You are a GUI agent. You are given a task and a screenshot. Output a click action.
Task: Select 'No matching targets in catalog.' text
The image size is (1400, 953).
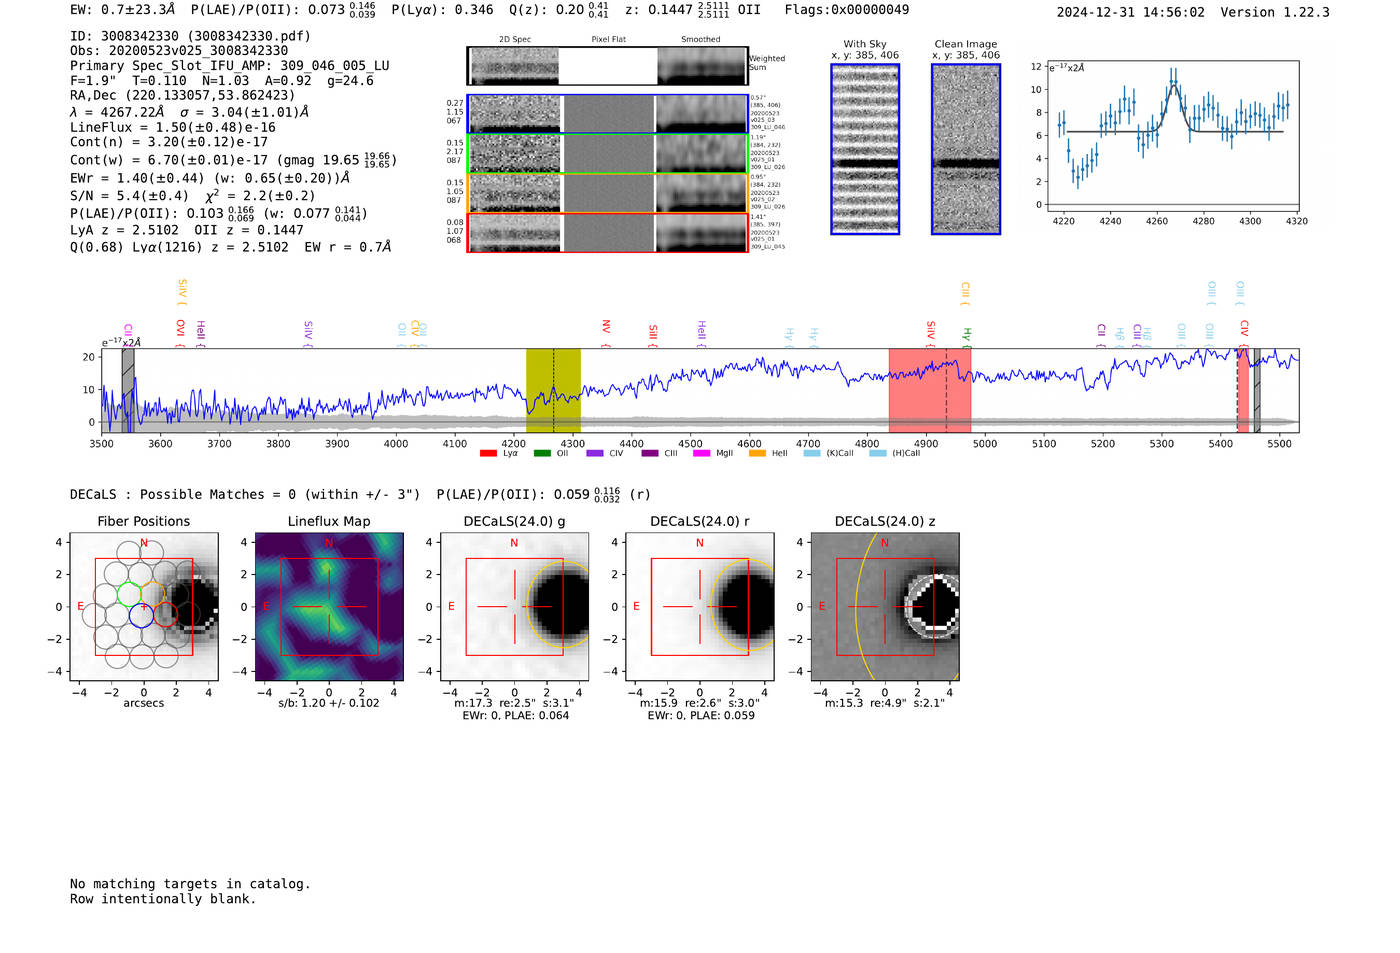point(190,884)
